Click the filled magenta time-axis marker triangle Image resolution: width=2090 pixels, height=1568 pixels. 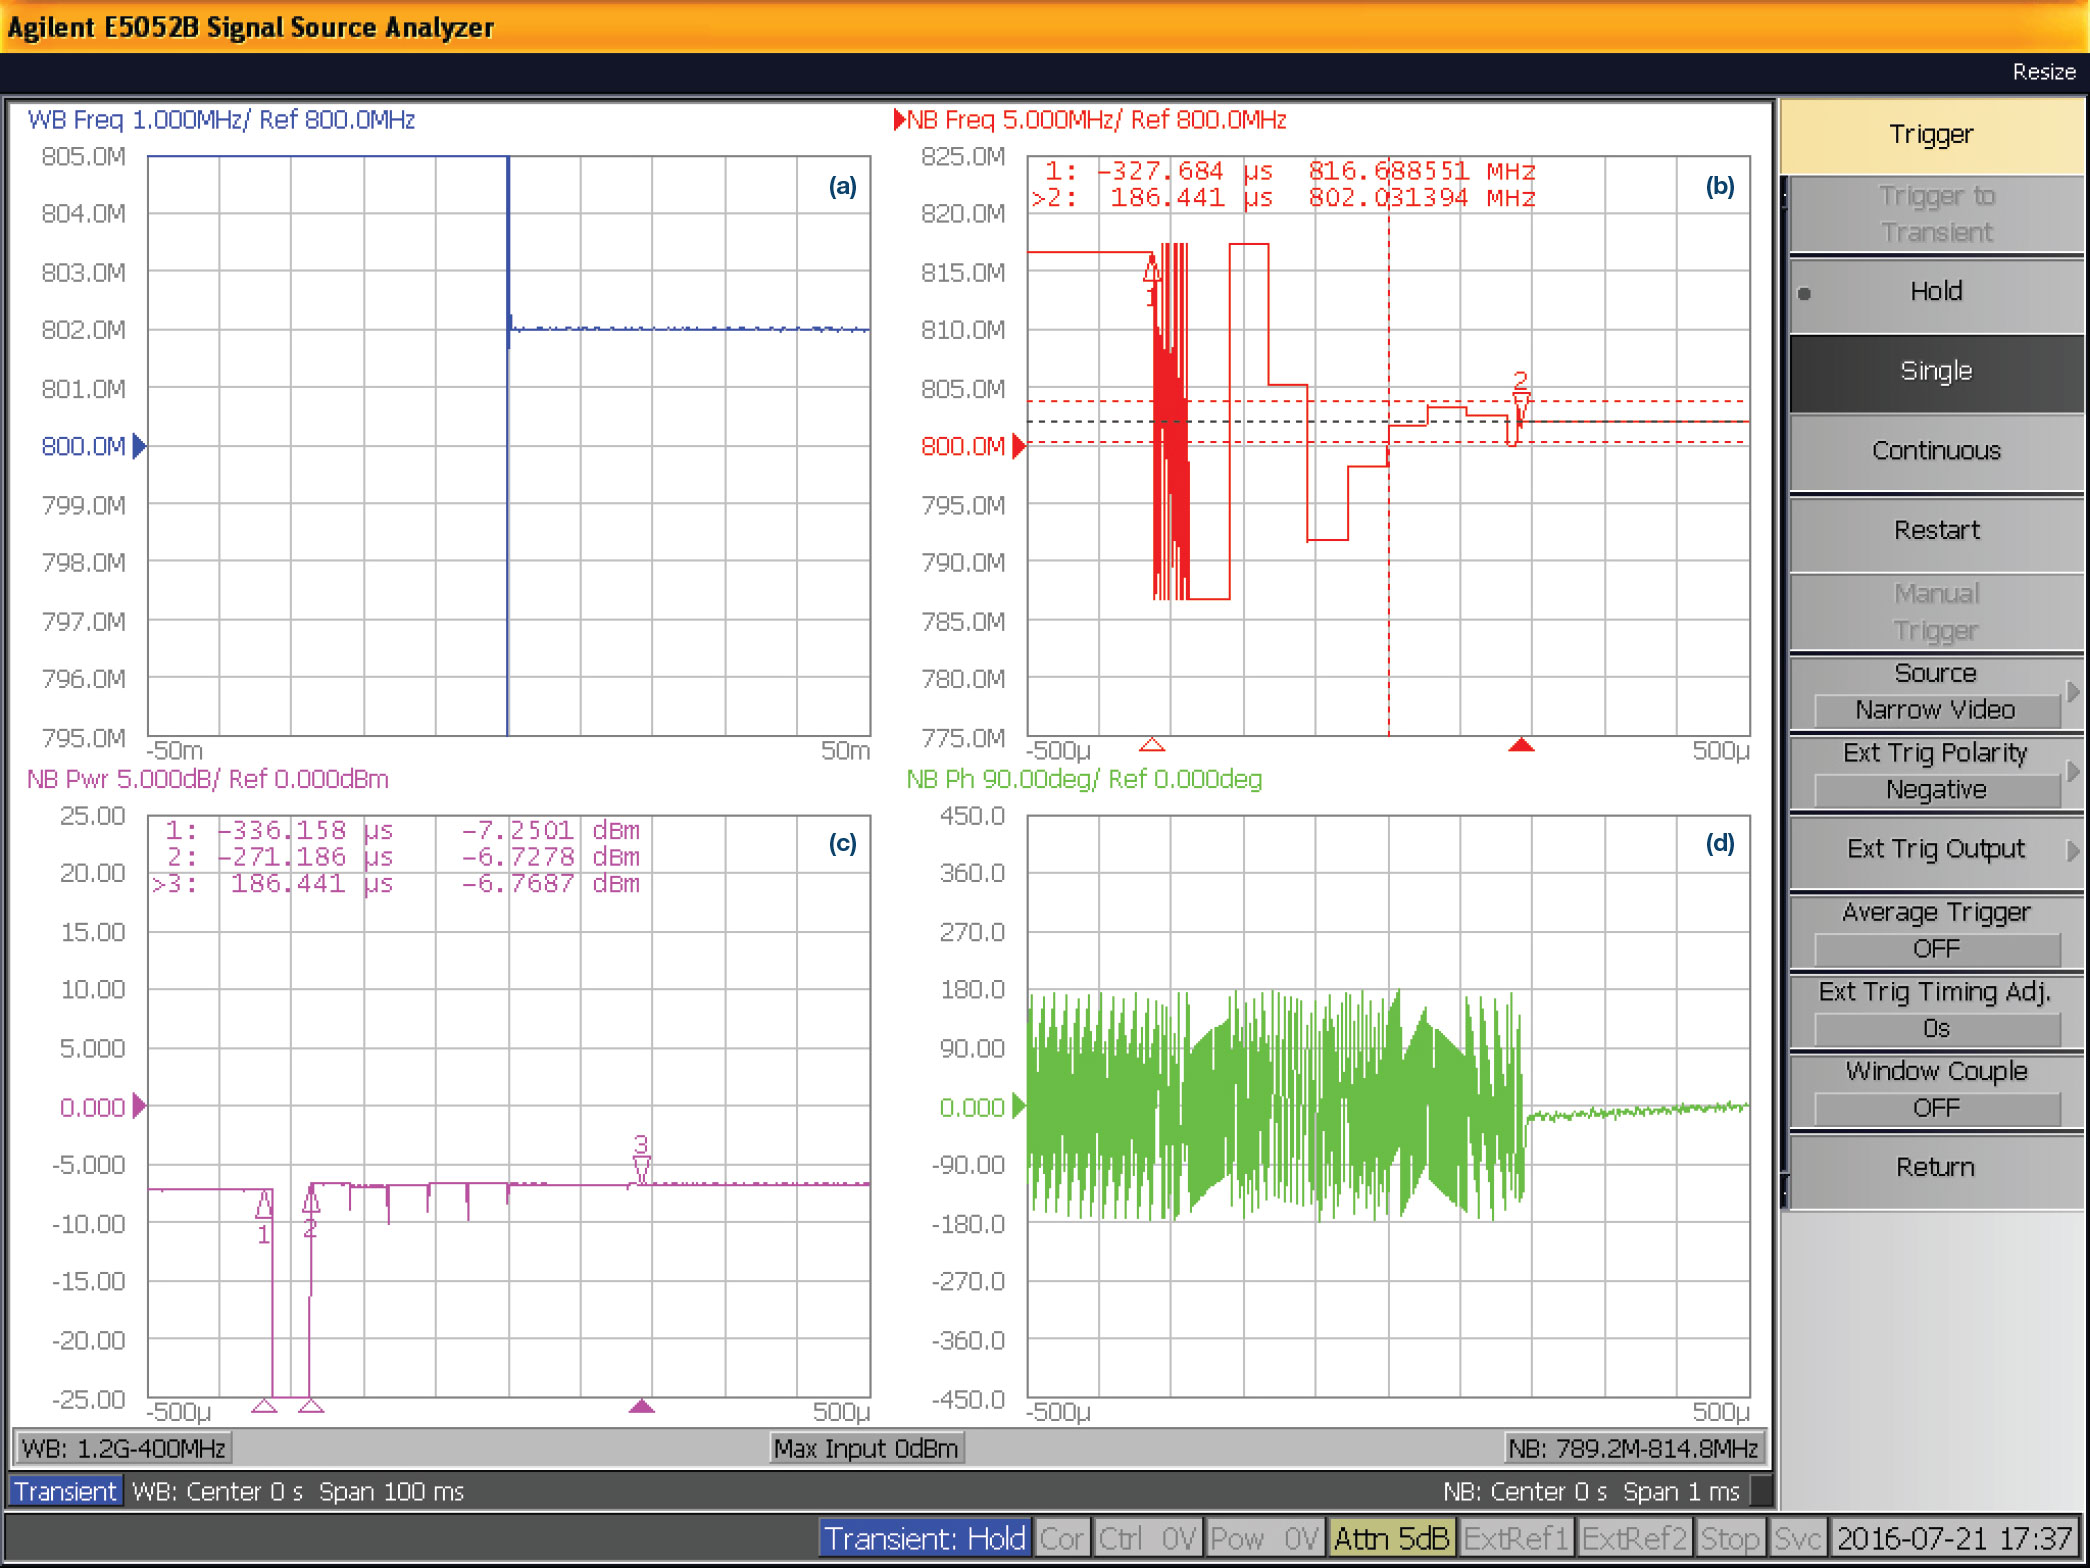click(x=641, y=1406)
